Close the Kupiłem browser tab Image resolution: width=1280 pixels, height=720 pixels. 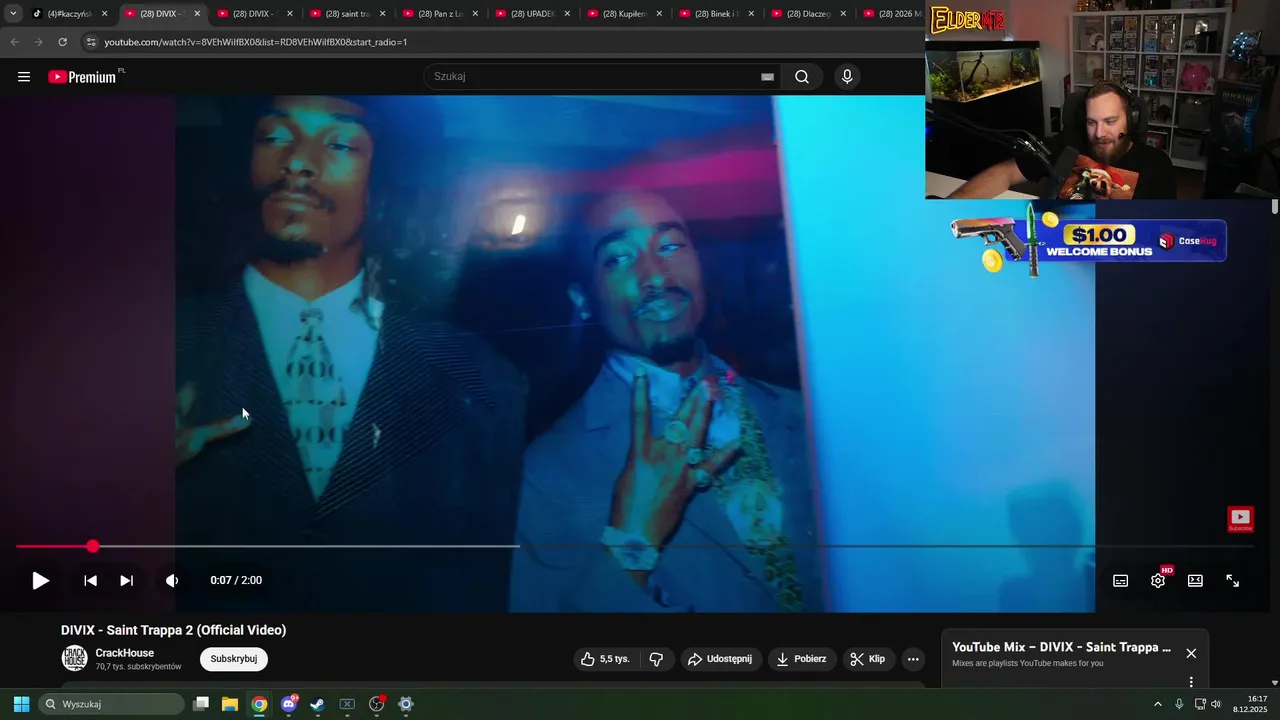pyautogui.click(x=659, y=14)
